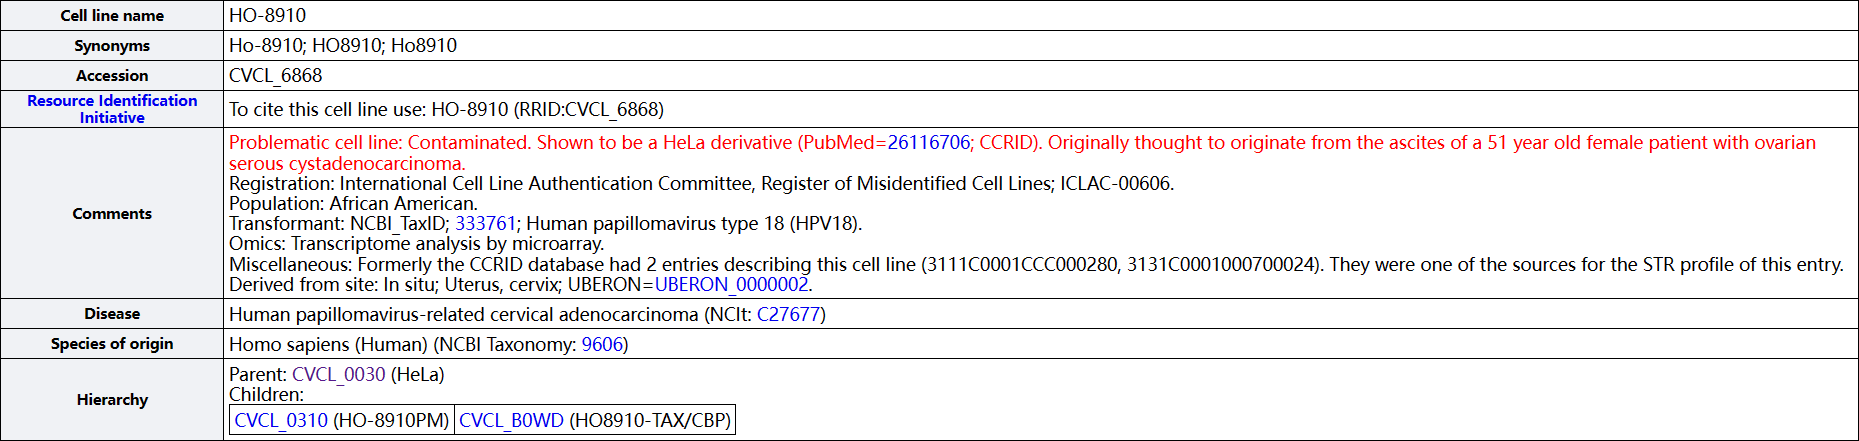Follow the NCBI TaxID 333761 link
This screenshot has width=1859, height=441.
click(x=485, y=224)
